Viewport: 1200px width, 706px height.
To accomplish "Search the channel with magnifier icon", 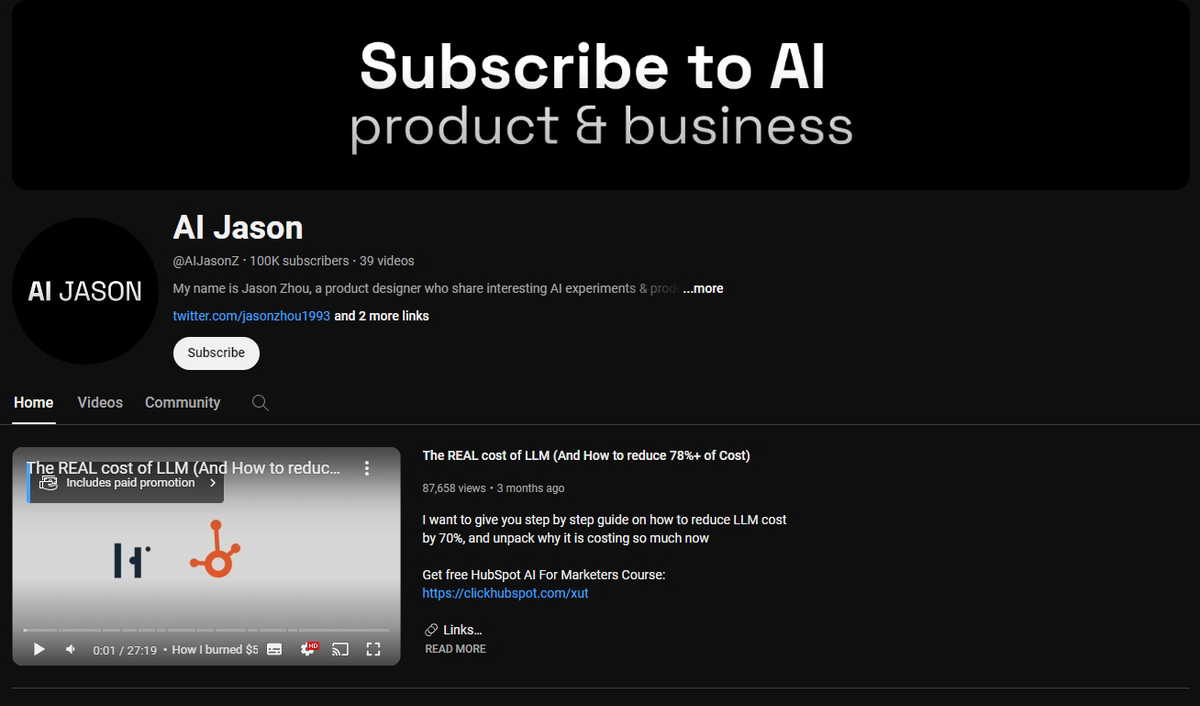I will pos(260,403).
